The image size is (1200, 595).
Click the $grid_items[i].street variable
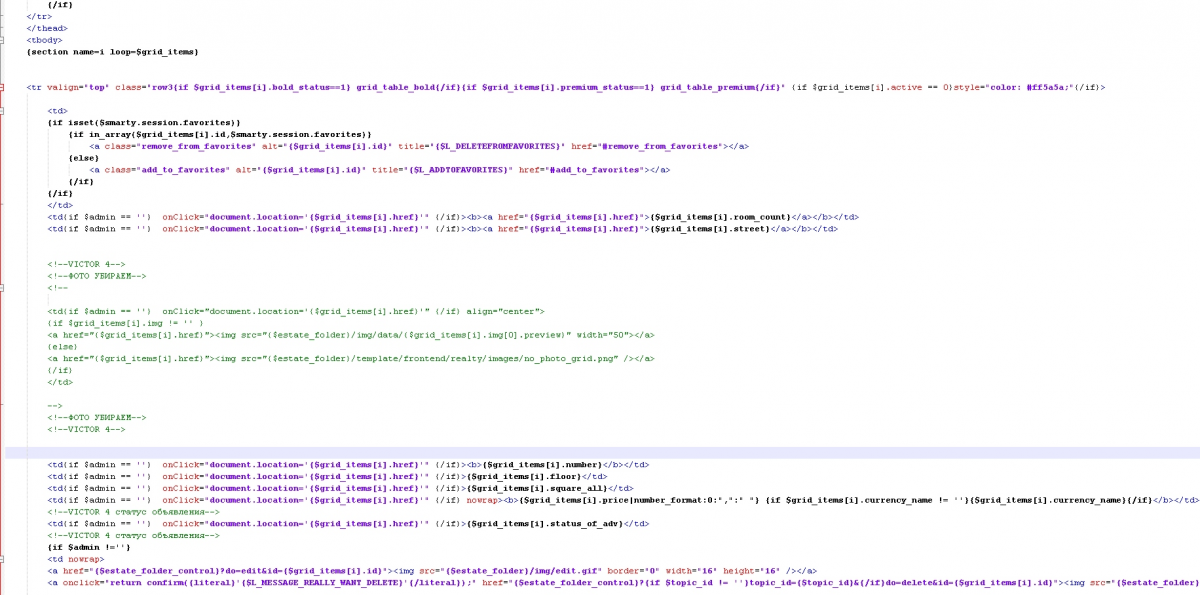pyautogui.click(x=712, y=229)
